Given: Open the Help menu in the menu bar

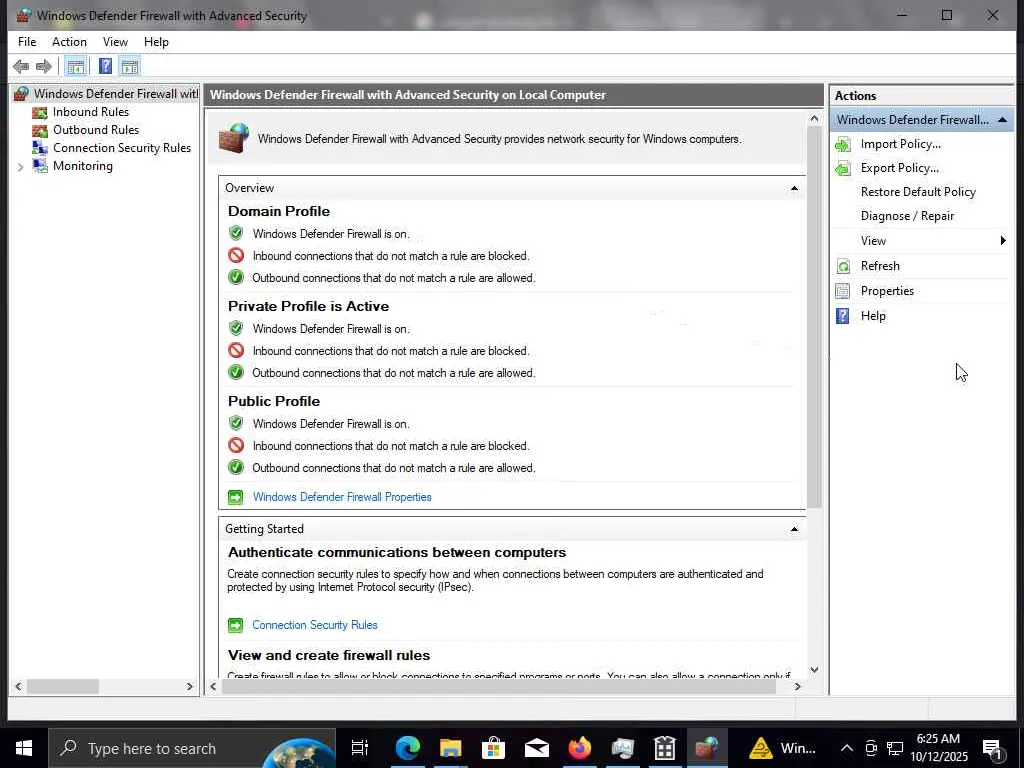Looking at the screenshot, I should point(156,42).
